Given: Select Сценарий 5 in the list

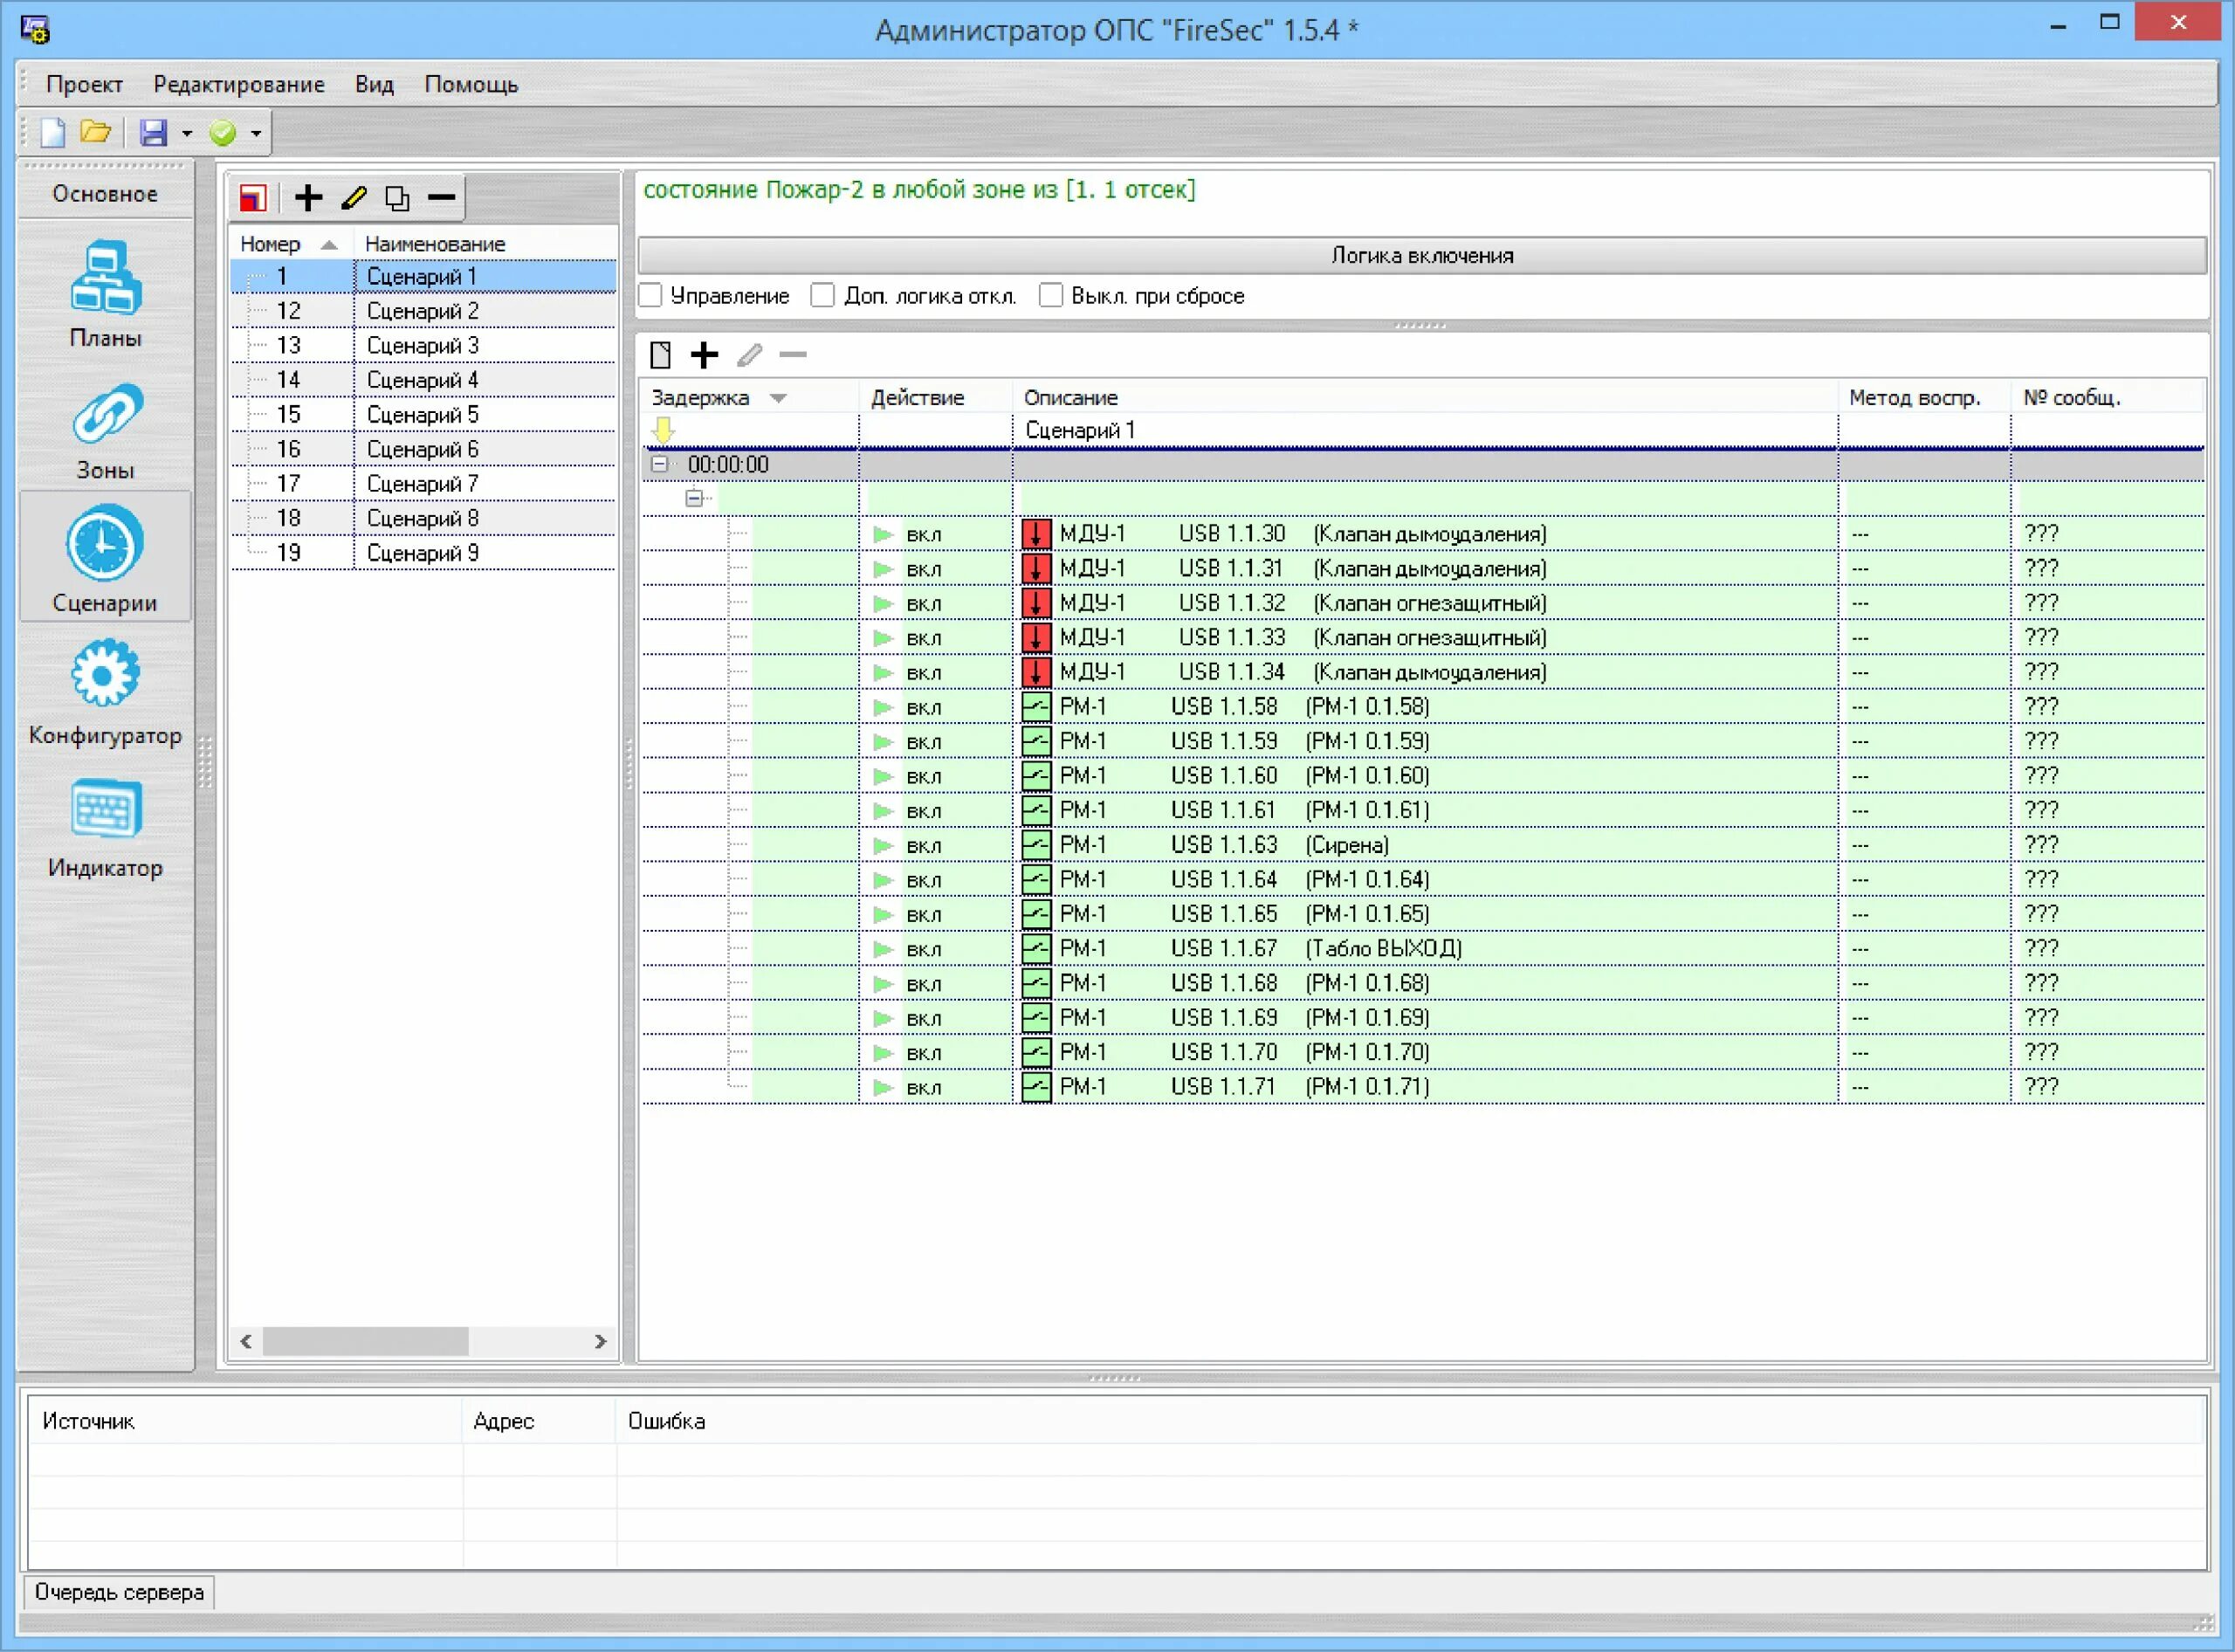Looking at the screenshot, I should point(423,415).
